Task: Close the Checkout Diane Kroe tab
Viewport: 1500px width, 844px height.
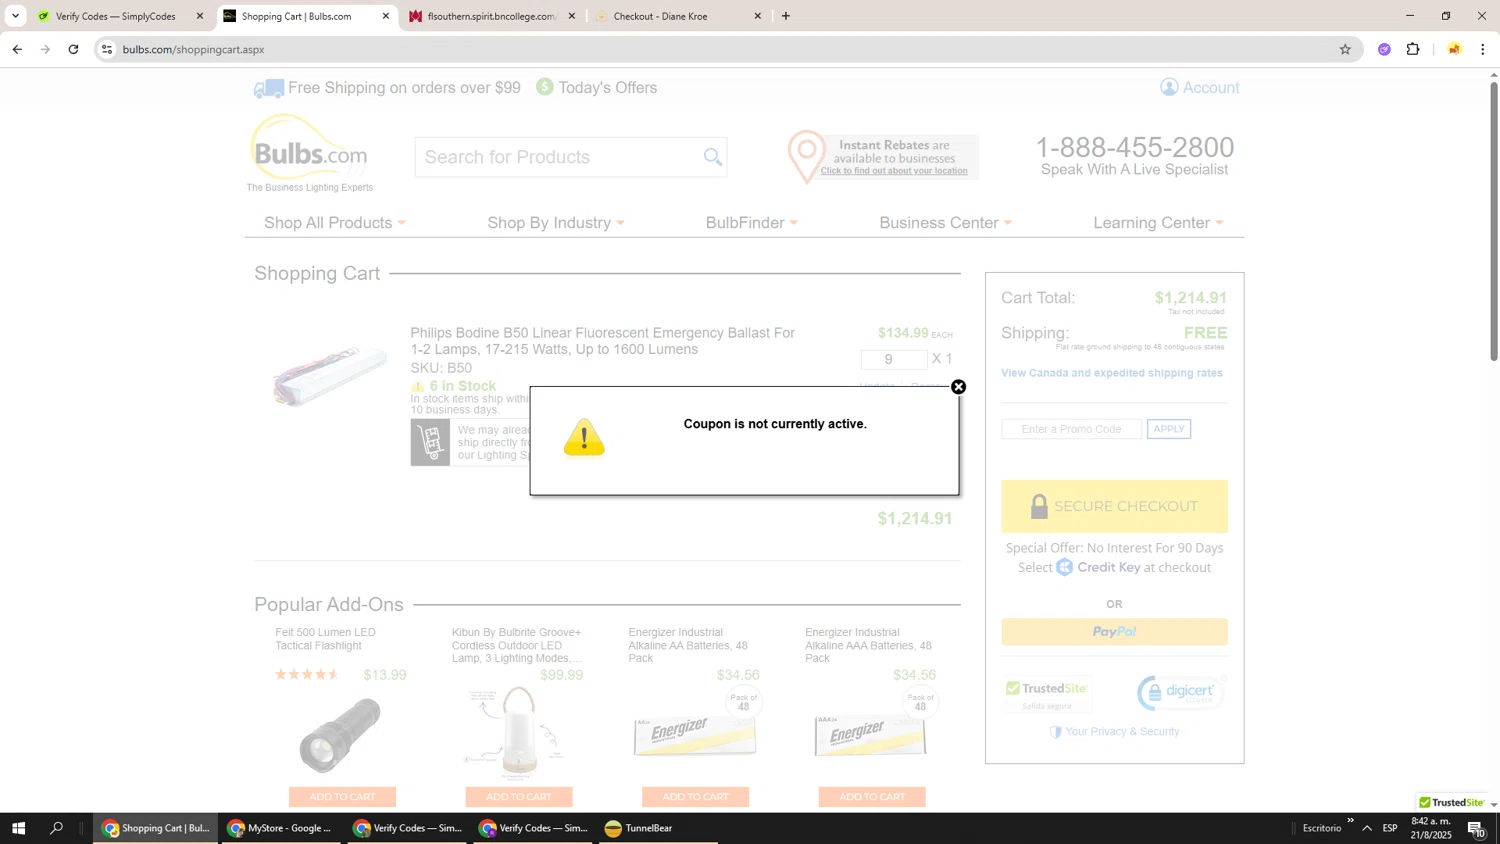Action: click(757, 16)
